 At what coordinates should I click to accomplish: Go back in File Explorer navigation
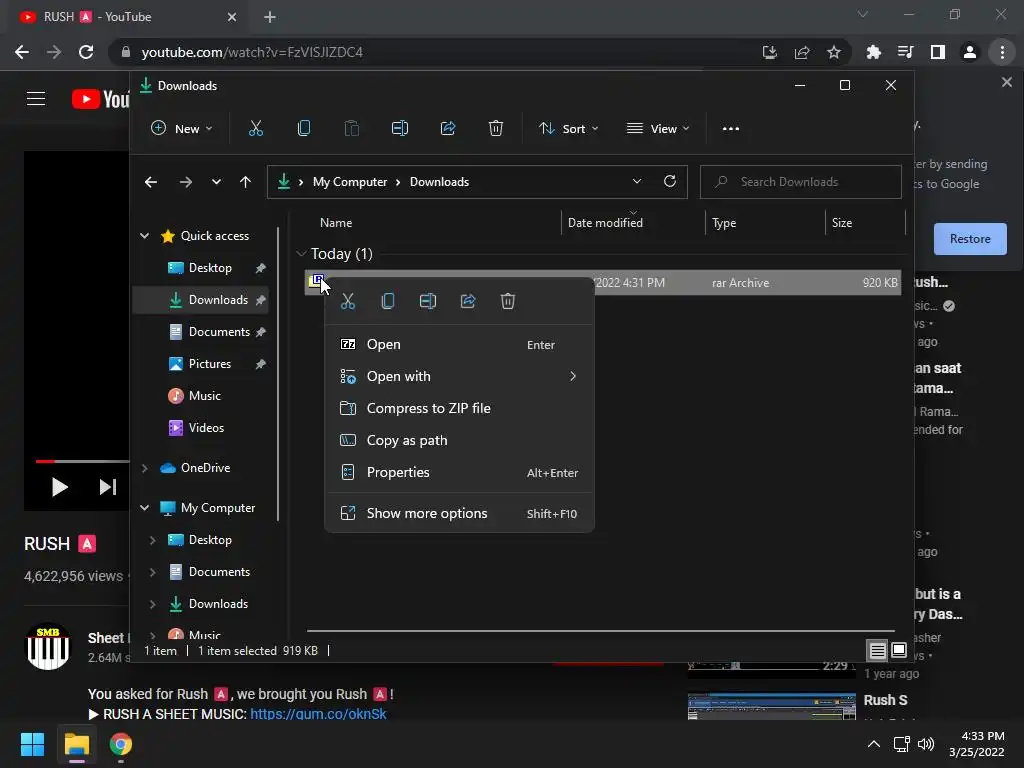click(151, 182)
